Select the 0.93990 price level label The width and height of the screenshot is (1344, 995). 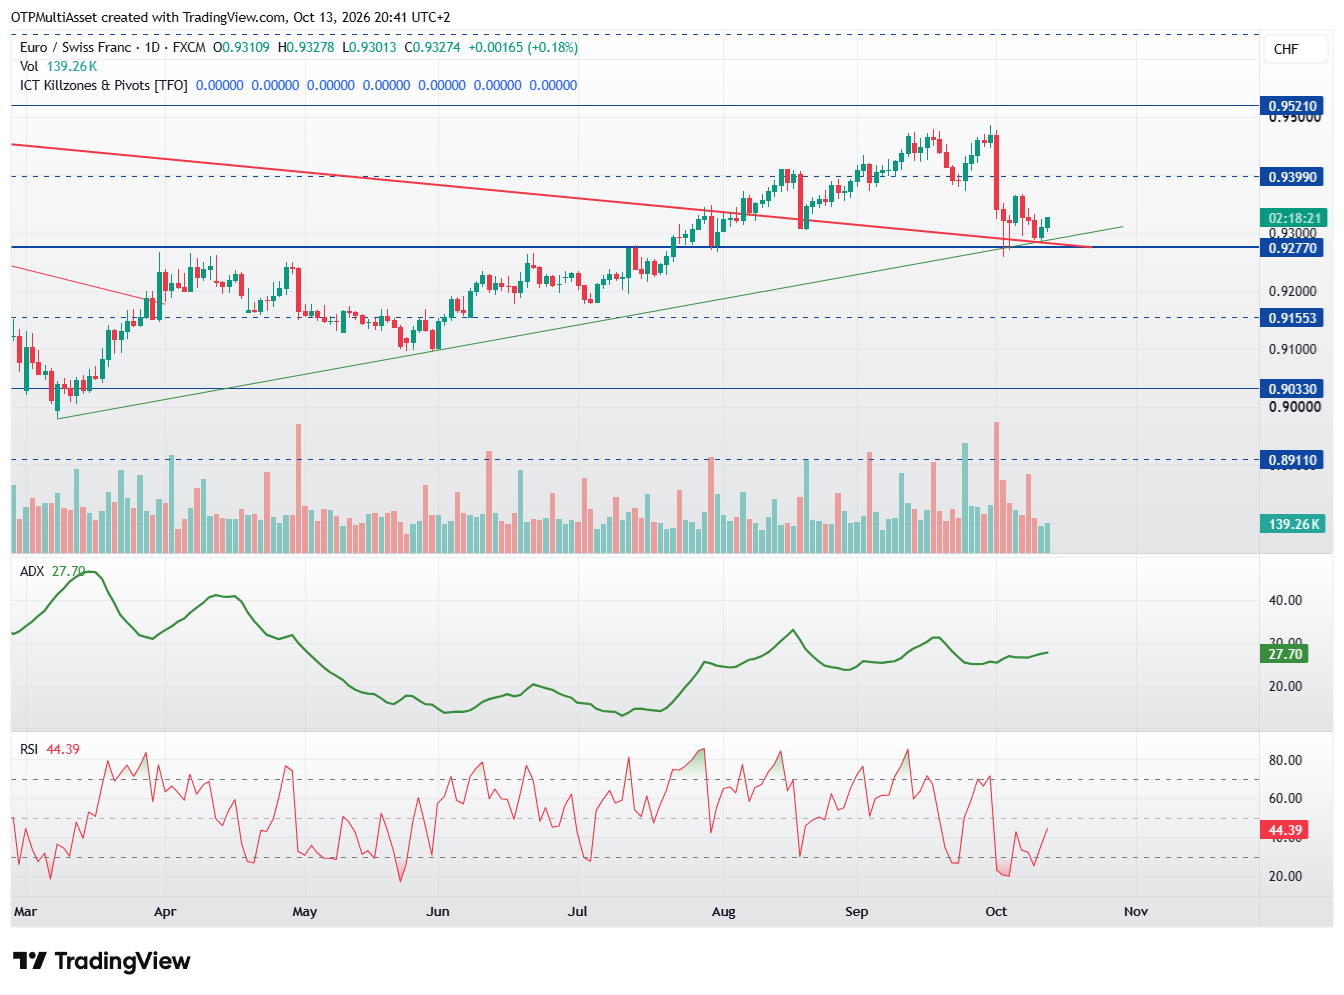click(x=1293, y=177)
